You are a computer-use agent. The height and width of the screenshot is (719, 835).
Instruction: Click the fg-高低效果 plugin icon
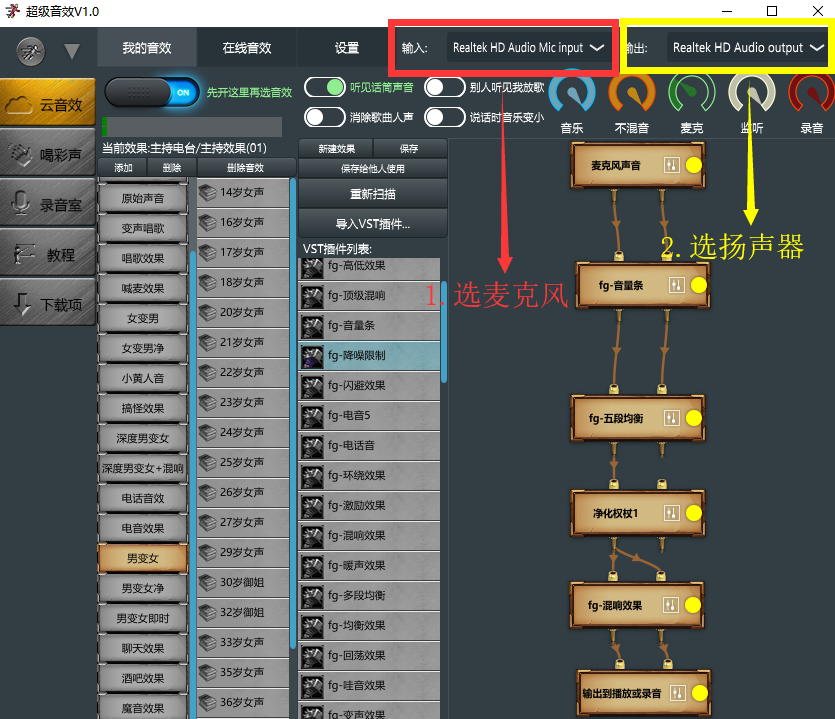tap(312, 268)
